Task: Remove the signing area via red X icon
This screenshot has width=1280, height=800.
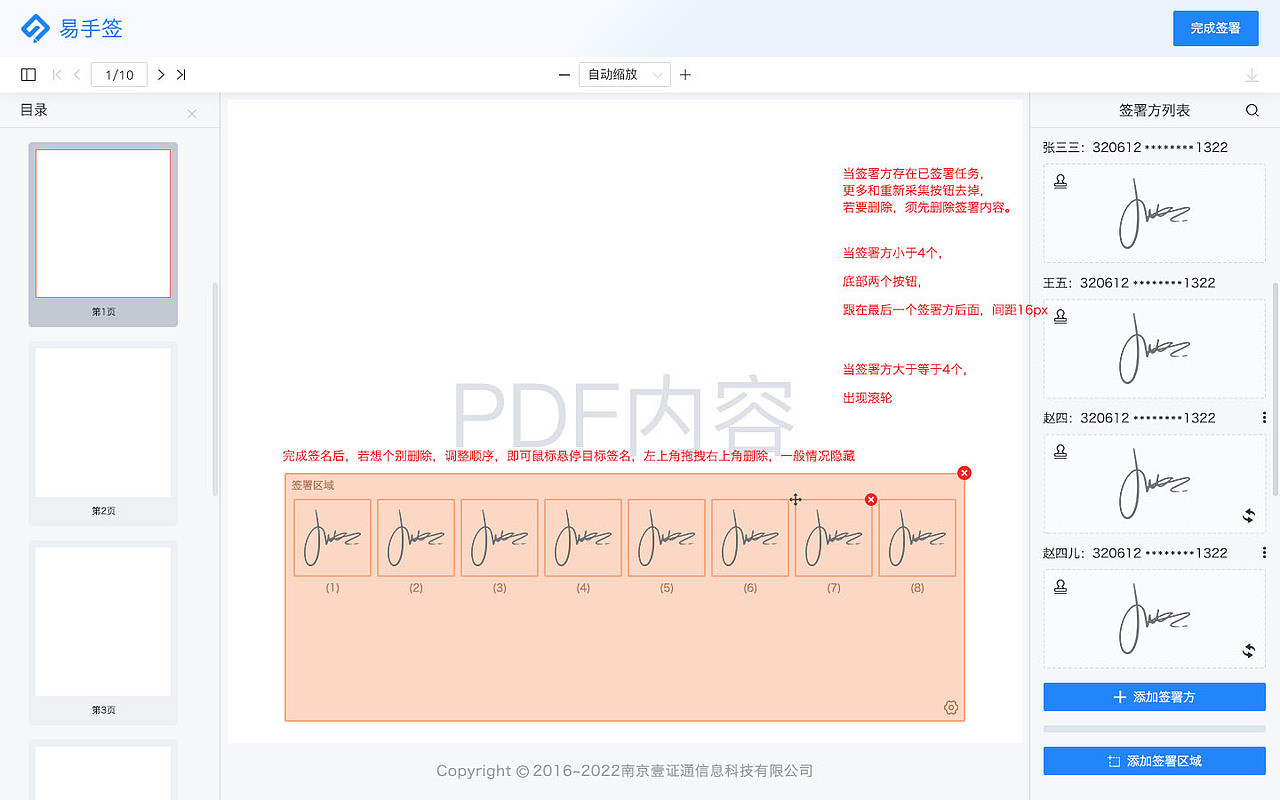Action: pos(964,472)
